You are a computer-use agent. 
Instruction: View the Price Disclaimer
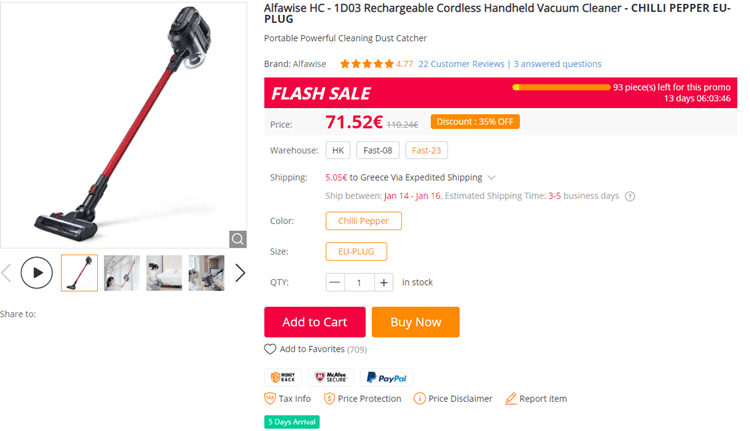(453, 398)
